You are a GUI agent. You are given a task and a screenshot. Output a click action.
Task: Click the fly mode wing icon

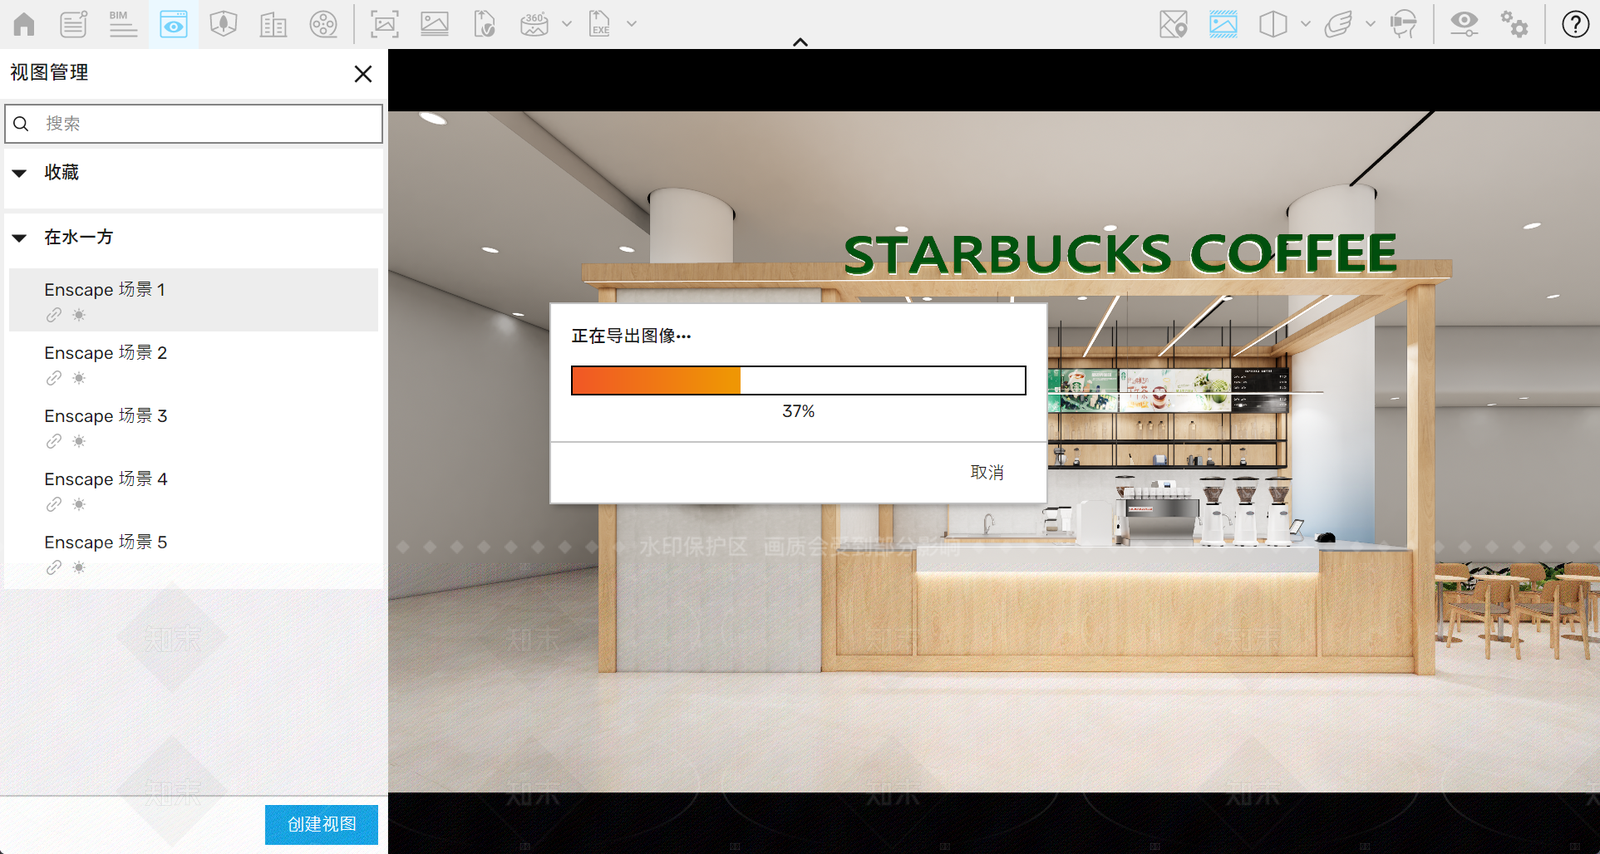pos(1338,24)
